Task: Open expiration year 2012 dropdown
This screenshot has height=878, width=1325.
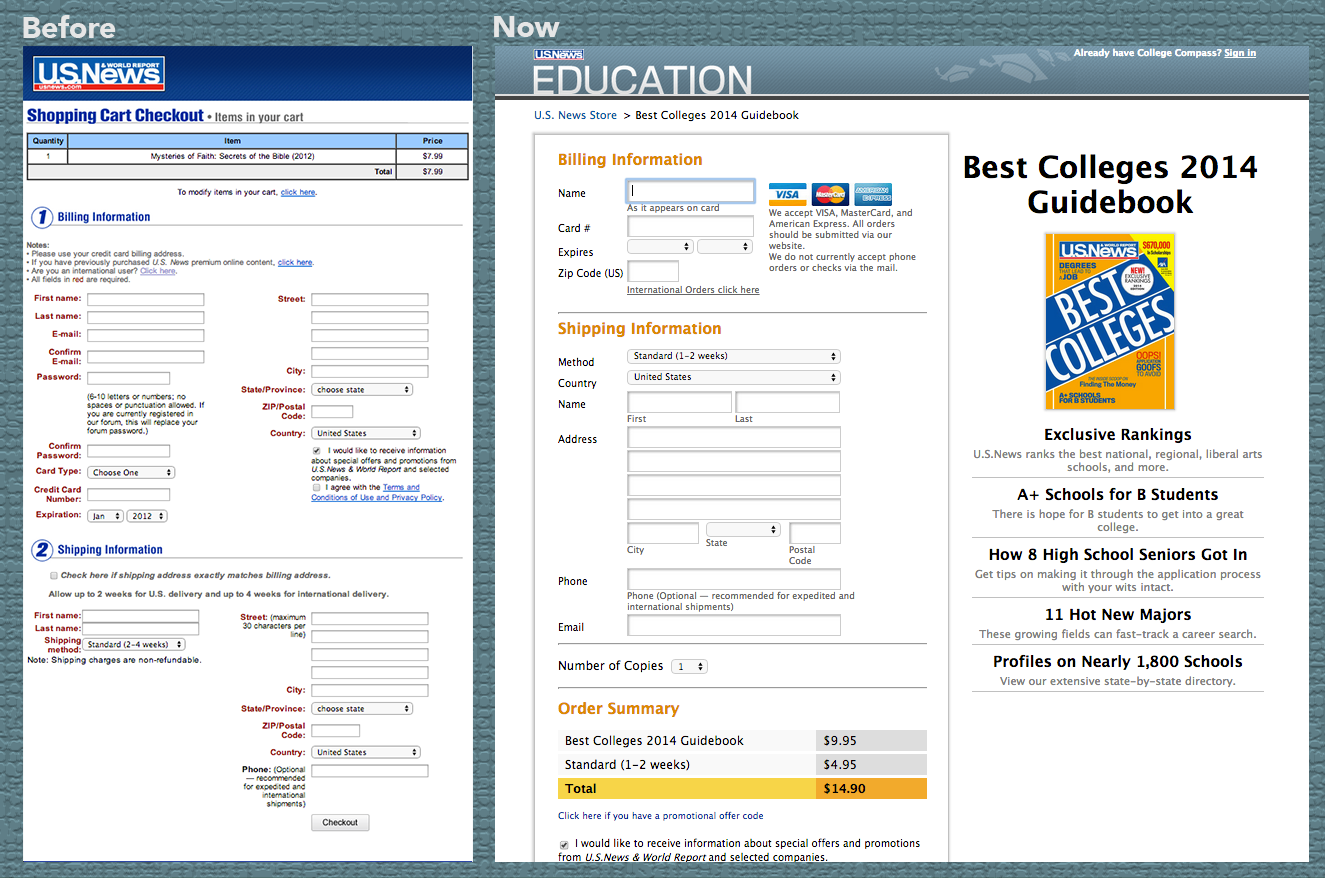Action: click(x=147, y=517)
